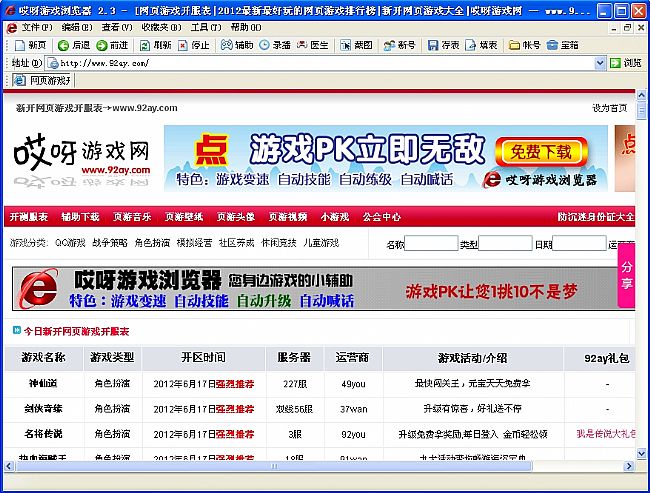Open the 医生 doctor tool
This screenshot has width=650, height=493.
[x=313, y=45]
